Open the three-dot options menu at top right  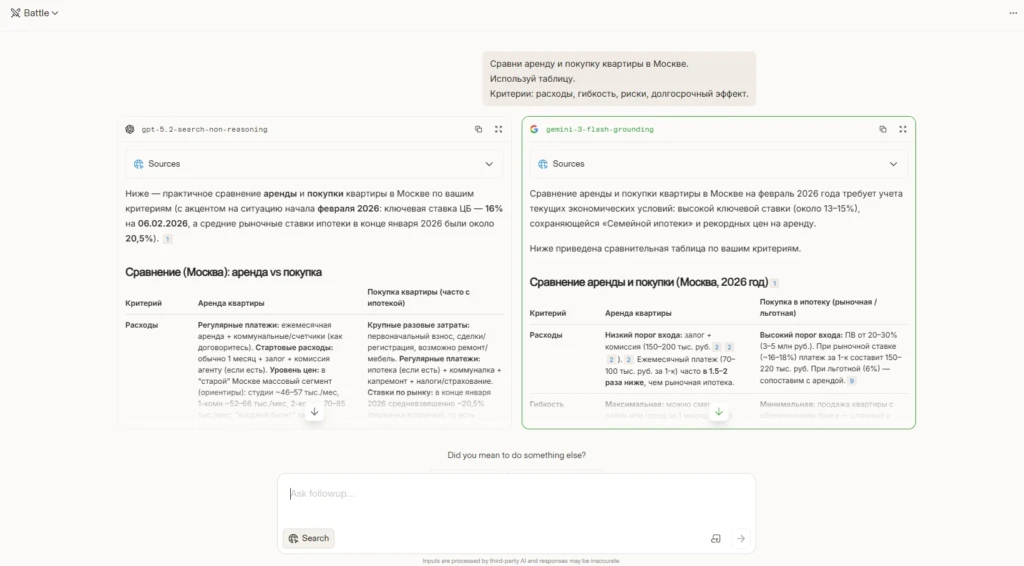click(x=1013, y=13)
